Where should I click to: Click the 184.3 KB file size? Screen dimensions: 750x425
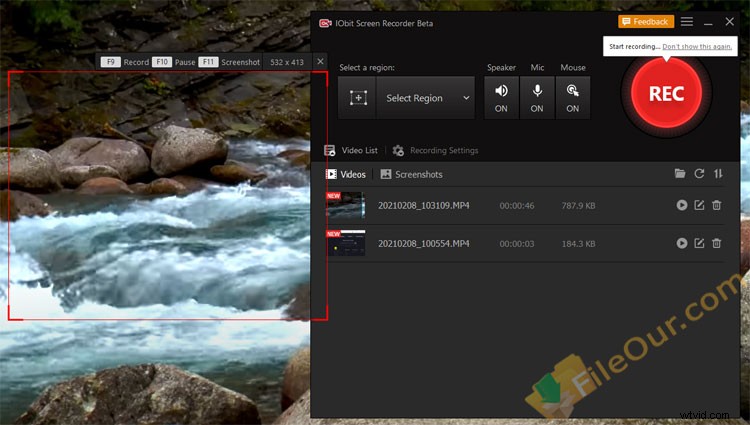578,244
